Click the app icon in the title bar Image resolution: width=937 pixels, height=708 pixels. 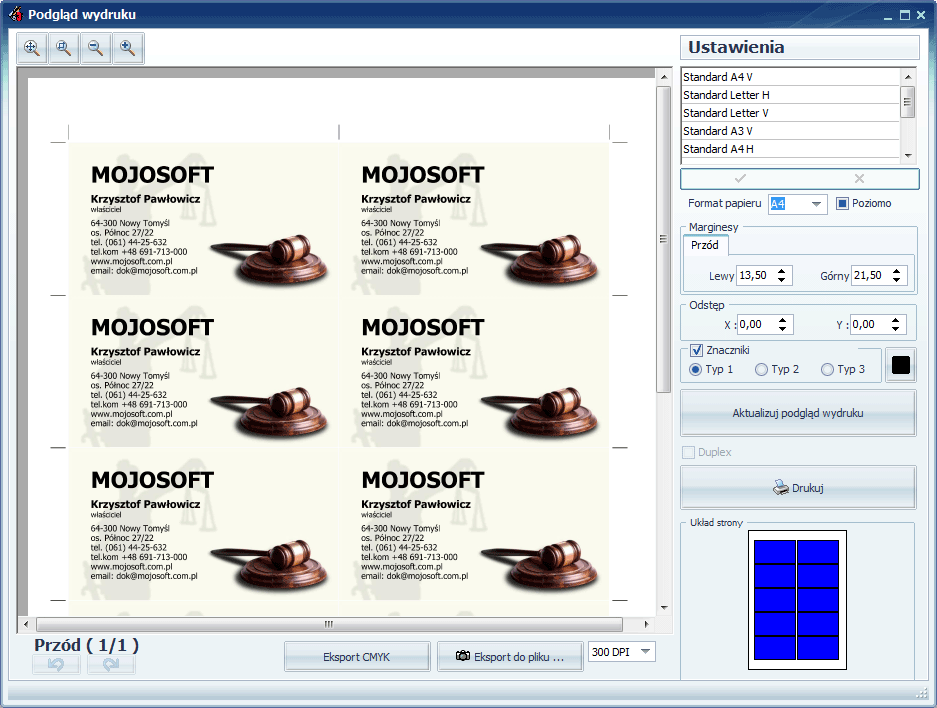pos(16,14)
